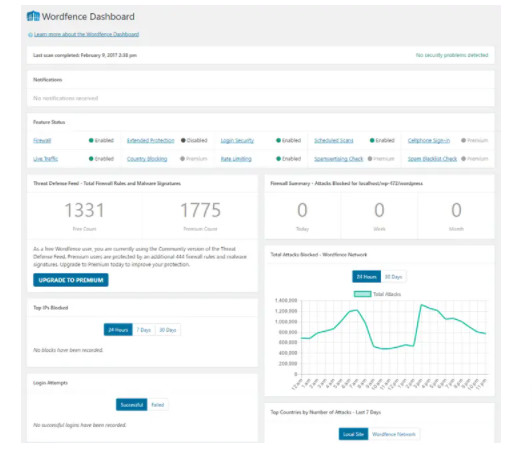Click the 1,400,000 axis label on chart
Screen dimensions: 532x457
[286, 300]
